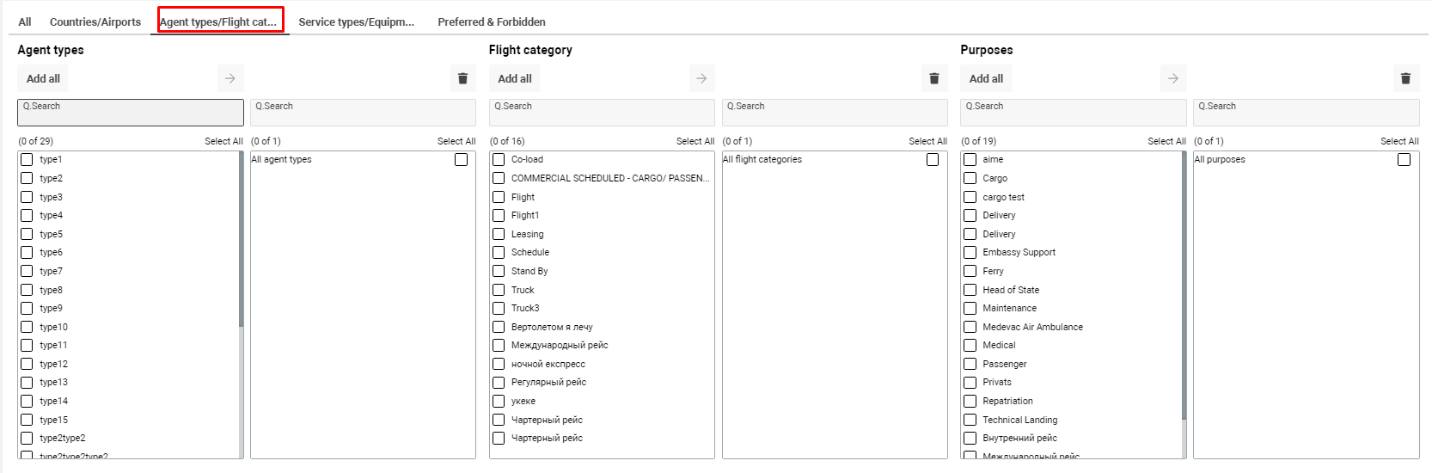Viewport: 1432px width, 473px height.
Task: Focus the left Flight category search field
Action: point(602,111)
